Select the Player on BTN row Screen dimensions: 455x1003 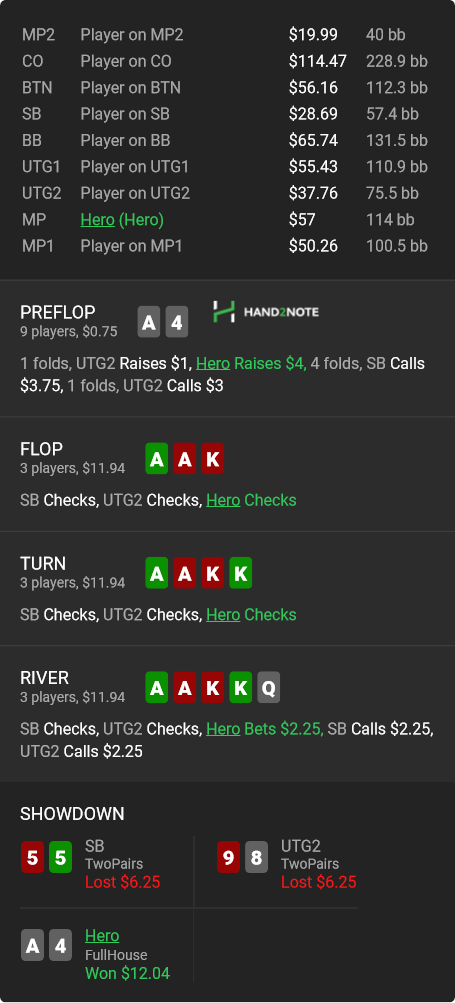[227, 88]
